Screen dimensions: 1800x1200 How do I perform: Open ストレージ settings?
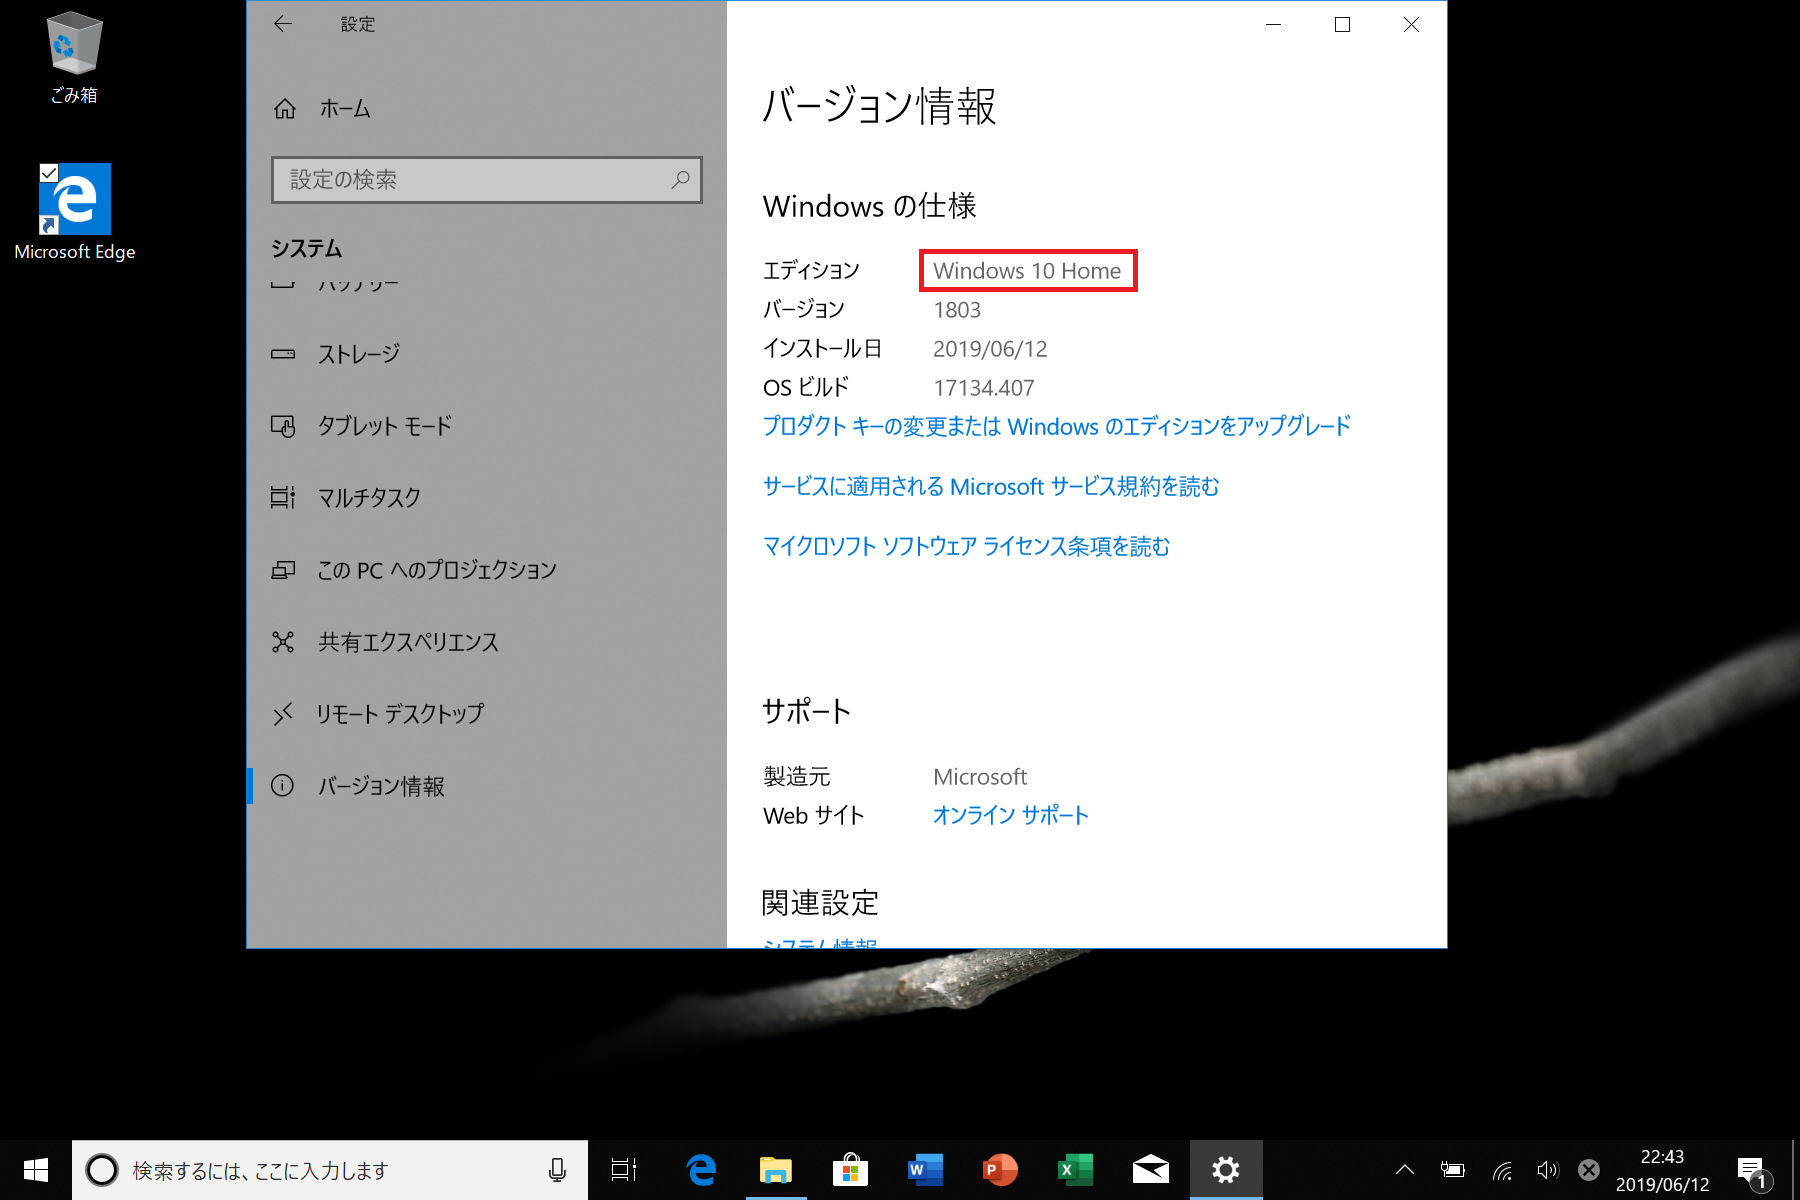click(358, 354)
